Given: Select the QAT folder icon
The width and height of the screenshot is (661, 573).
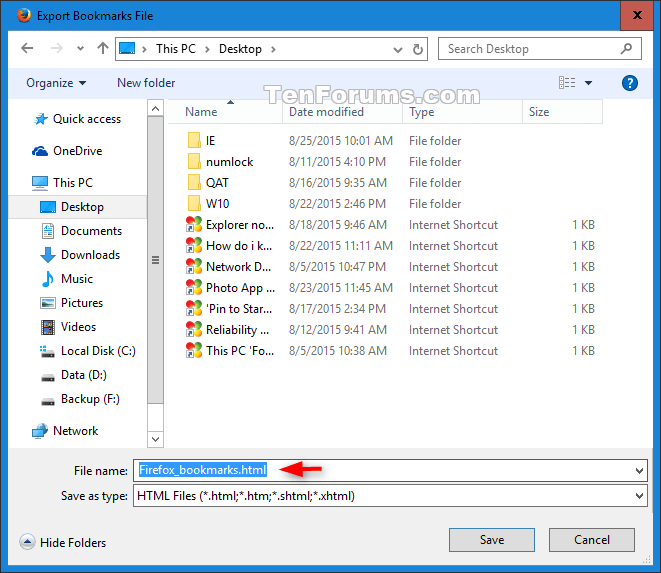Looking at the screenshot, I should click(194, 183).
